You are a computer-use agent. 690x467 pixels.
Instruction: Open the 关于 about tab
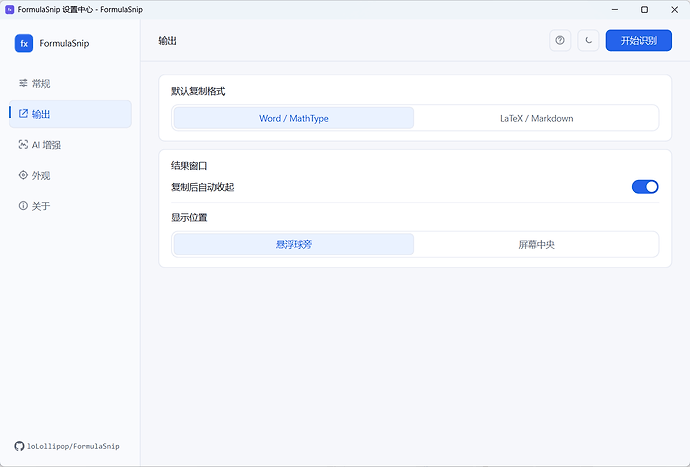[70, 206]
